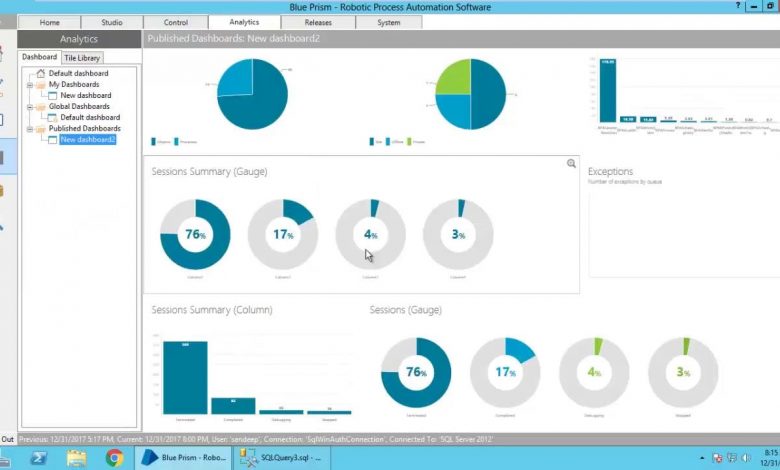Click the magnifier zoom icon on Sessions Summary tile
Viewport: 780px width, 470px height.
(x=571, y=163)
